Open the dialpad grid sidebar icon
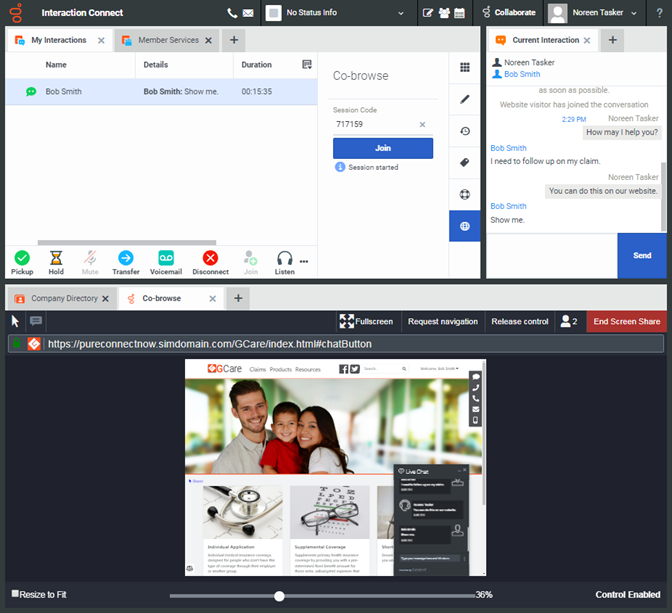This screenshot has height=613, width=672. 465,67
